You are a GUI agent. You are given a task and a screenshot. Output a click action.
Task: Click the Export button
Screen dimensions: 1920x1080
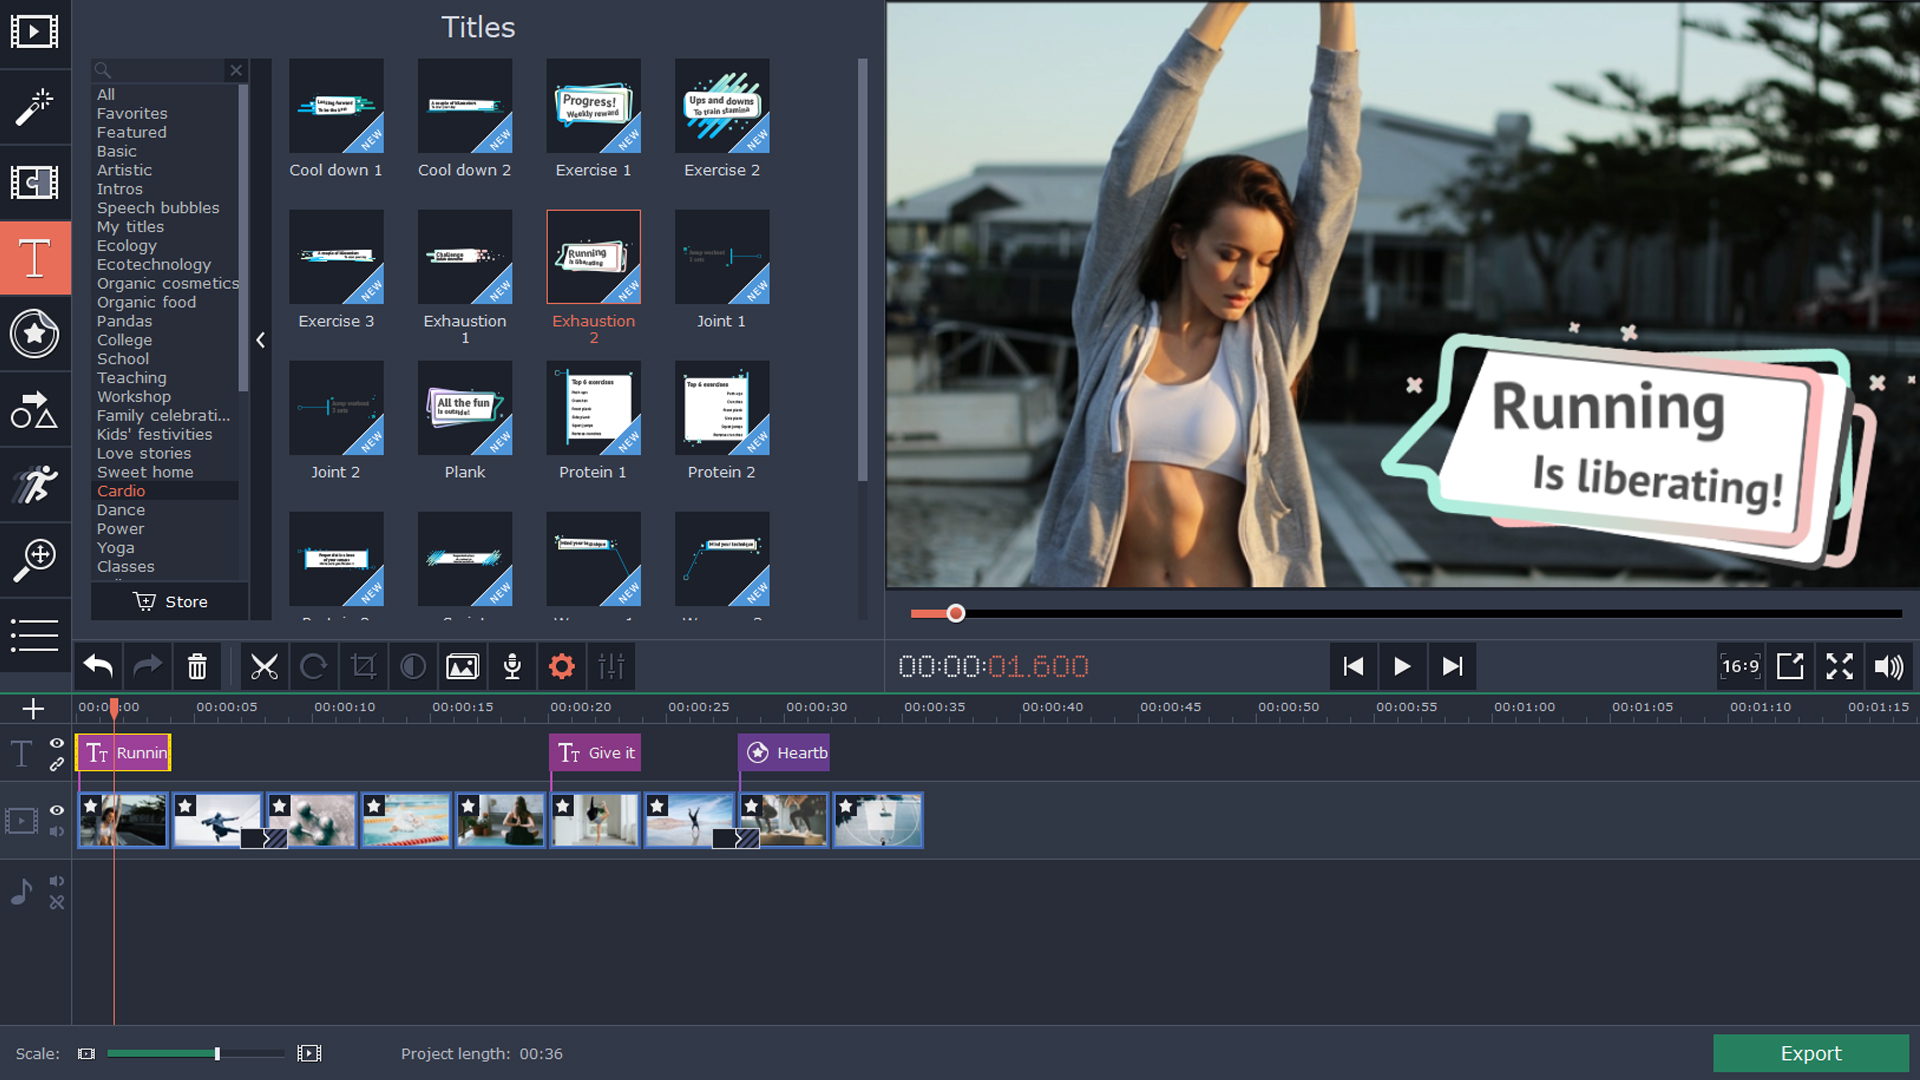pyautogui.click(x=1811, y=1053)
